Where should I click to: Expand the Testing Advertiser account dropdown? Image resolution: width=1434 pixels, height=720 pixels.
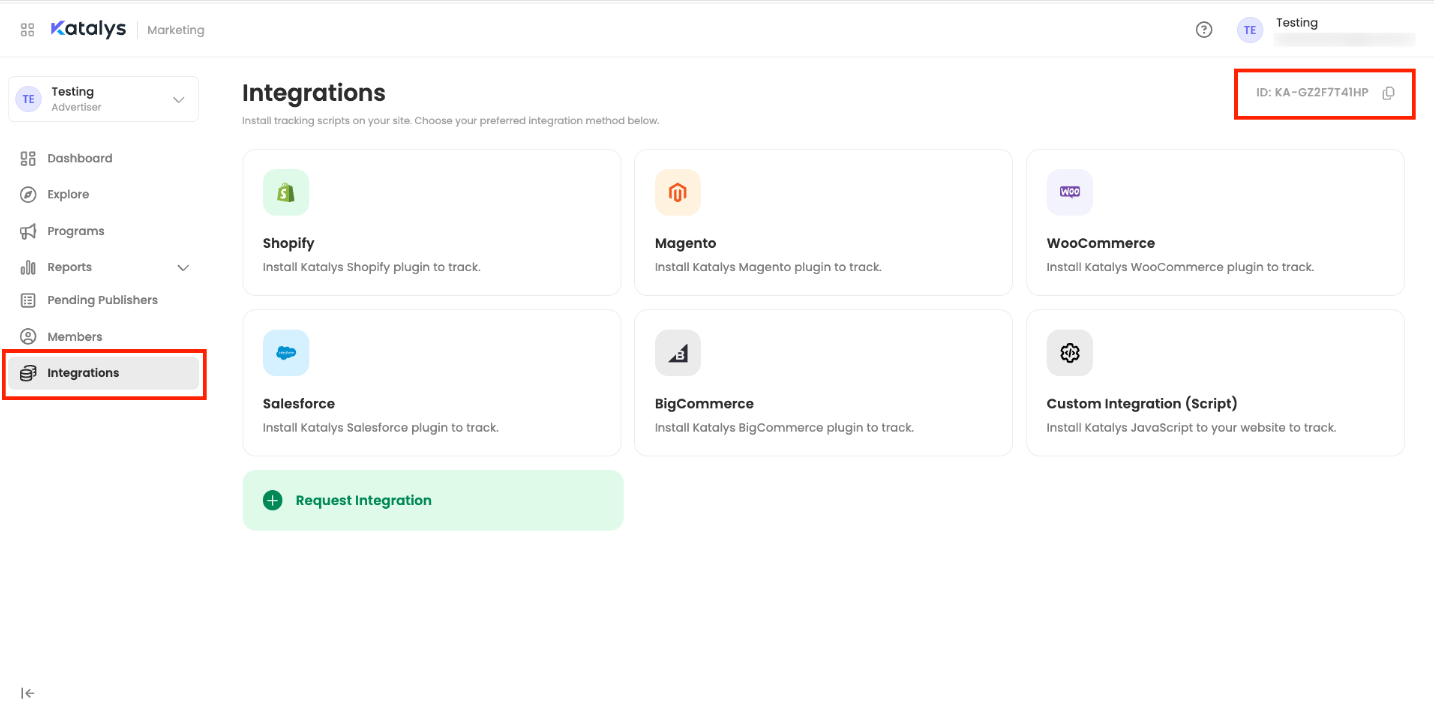[179, 99]
